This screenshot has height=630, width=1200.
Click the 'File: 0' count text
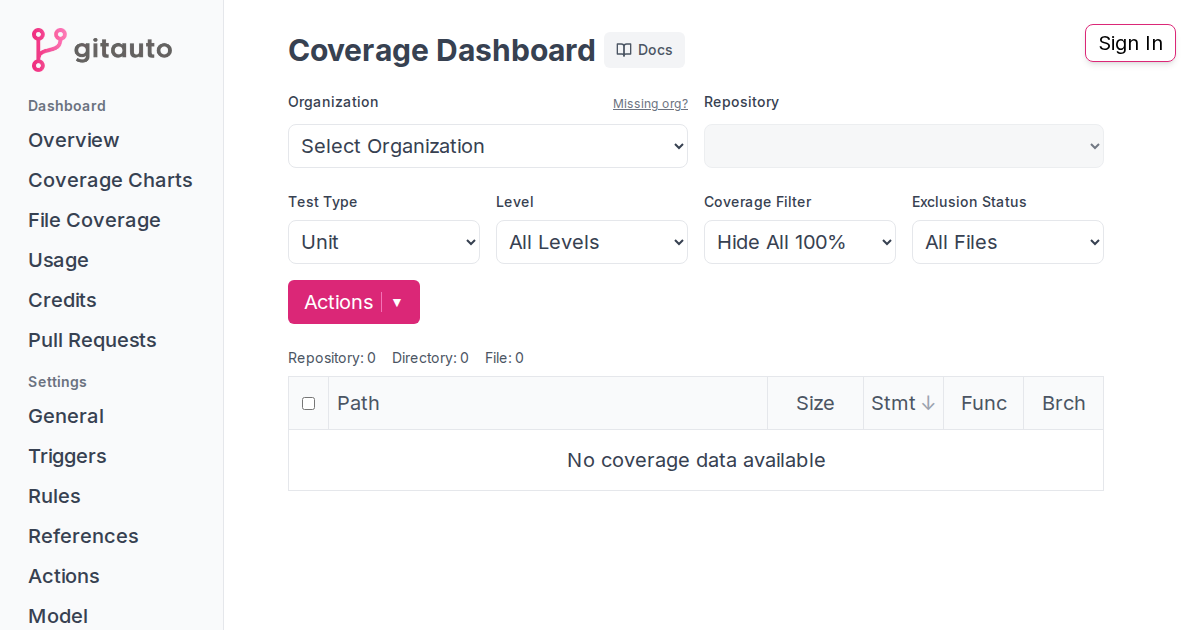pyautogui.click(x=504, y=358)
